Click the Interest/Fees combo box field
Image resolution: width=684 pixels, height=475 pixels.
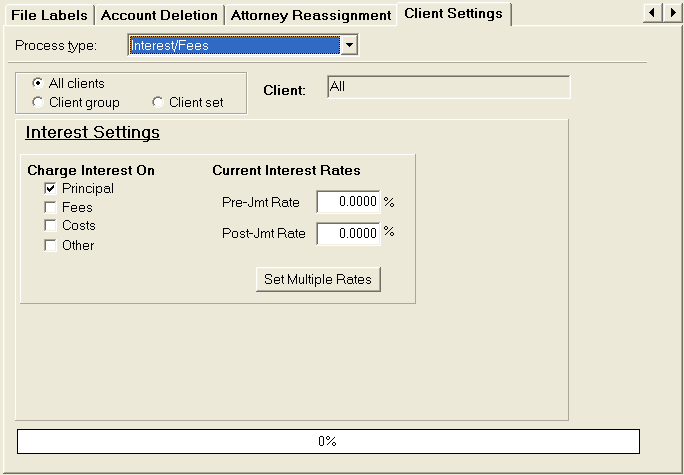[x=234, y=45]
